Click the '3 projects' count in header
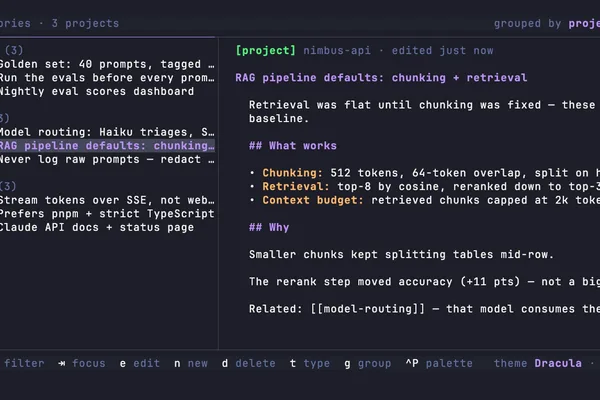 pos(85,23)
